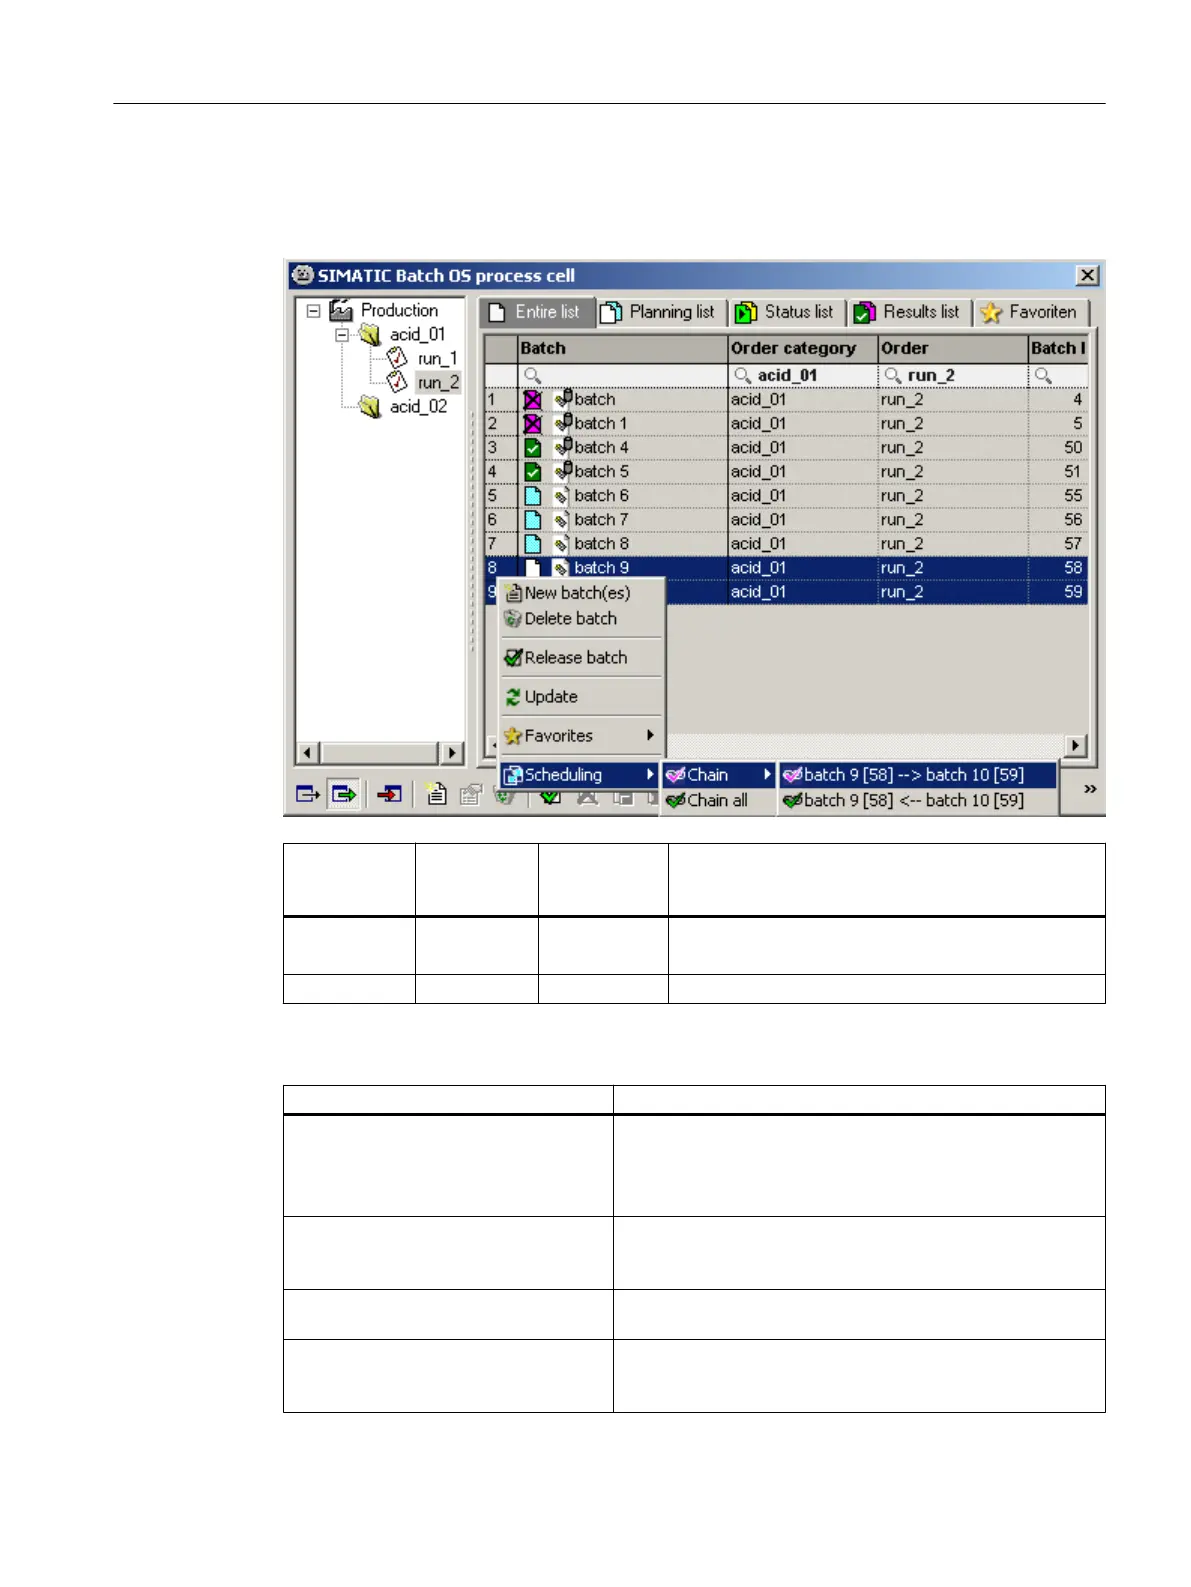This screenshot has height=1587, width=1191.
Task: Click the green arrow toolbar icon
Action: click(x=344, y=794)
